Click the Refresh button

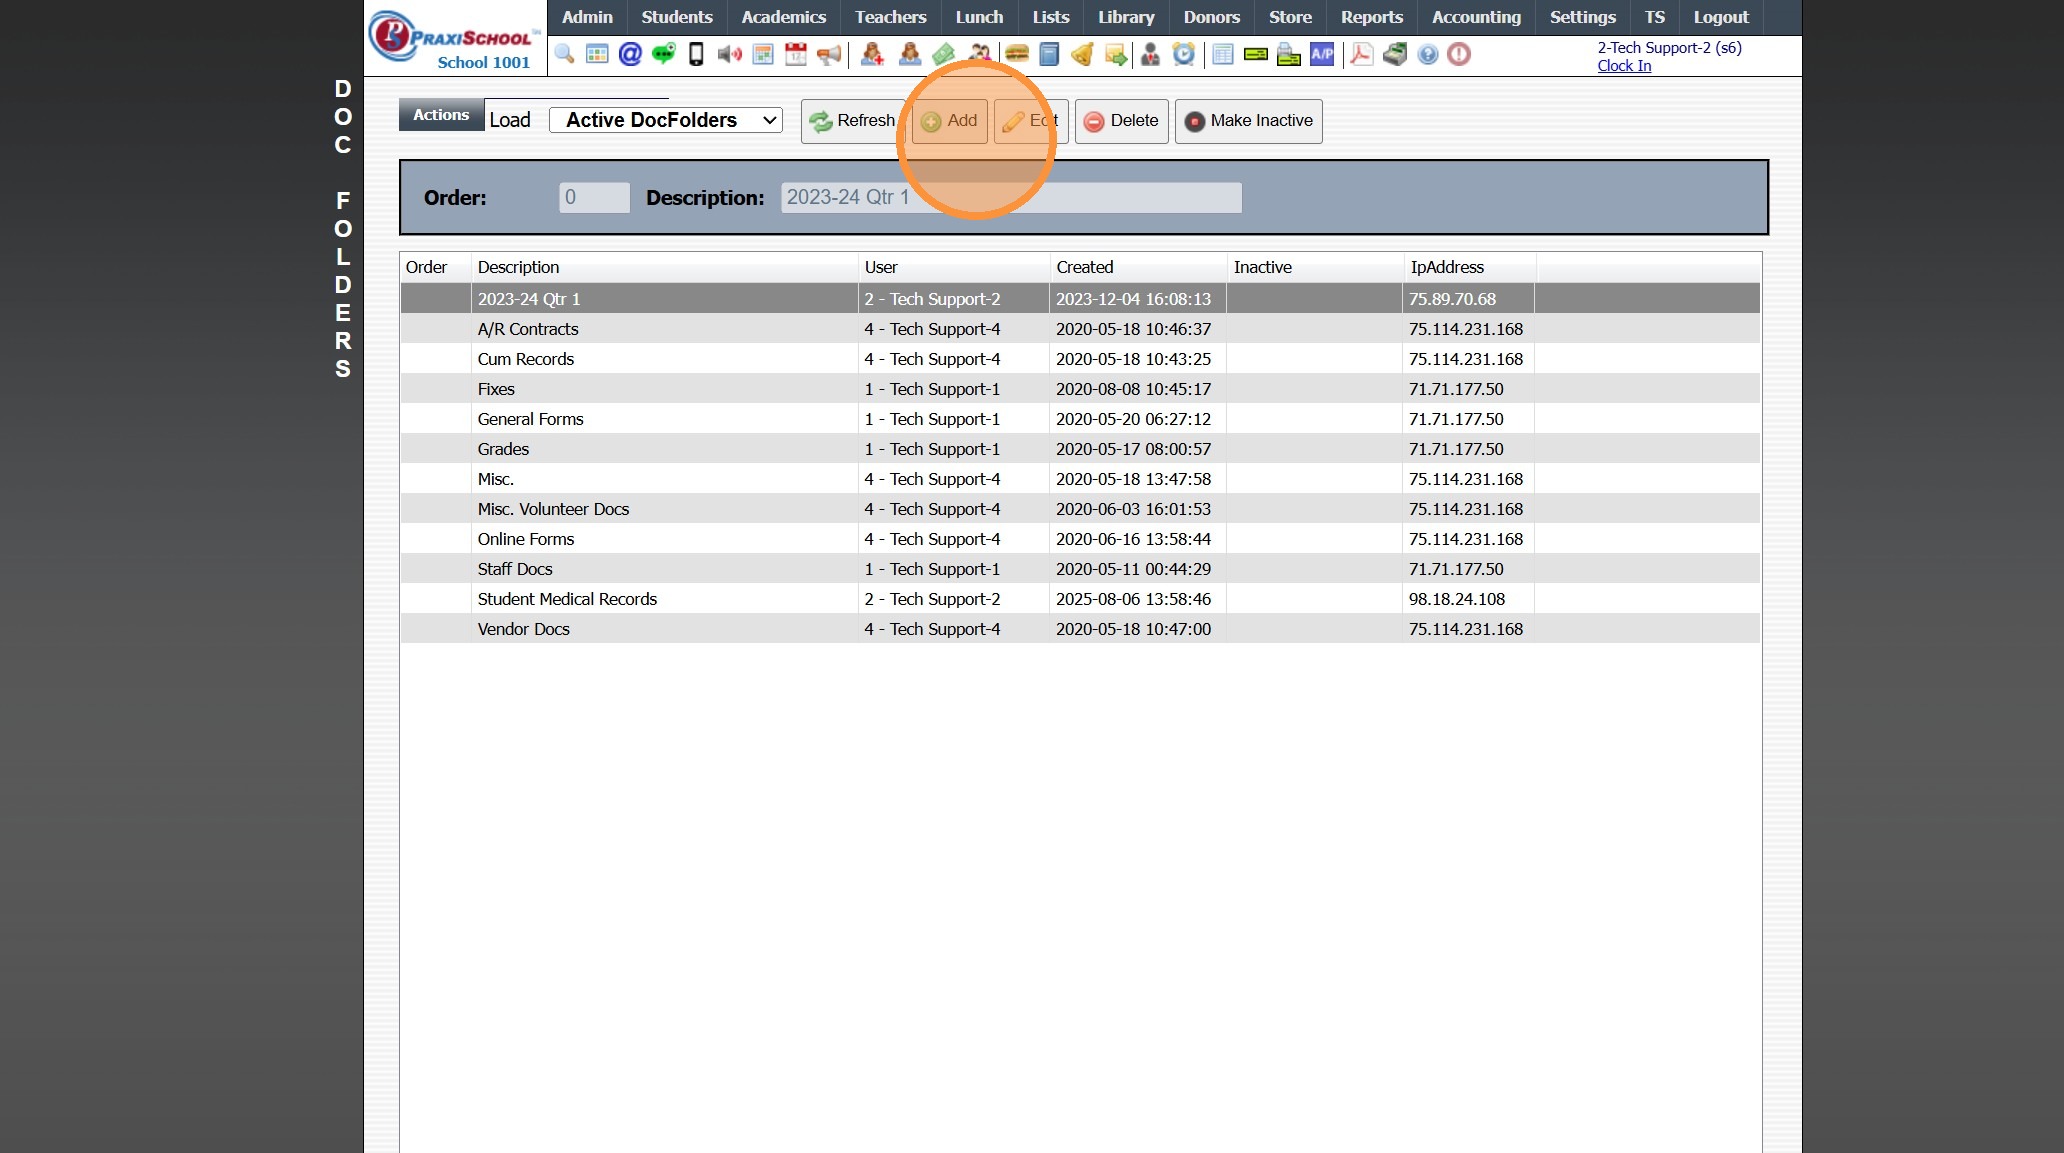(x=853, y=121)
